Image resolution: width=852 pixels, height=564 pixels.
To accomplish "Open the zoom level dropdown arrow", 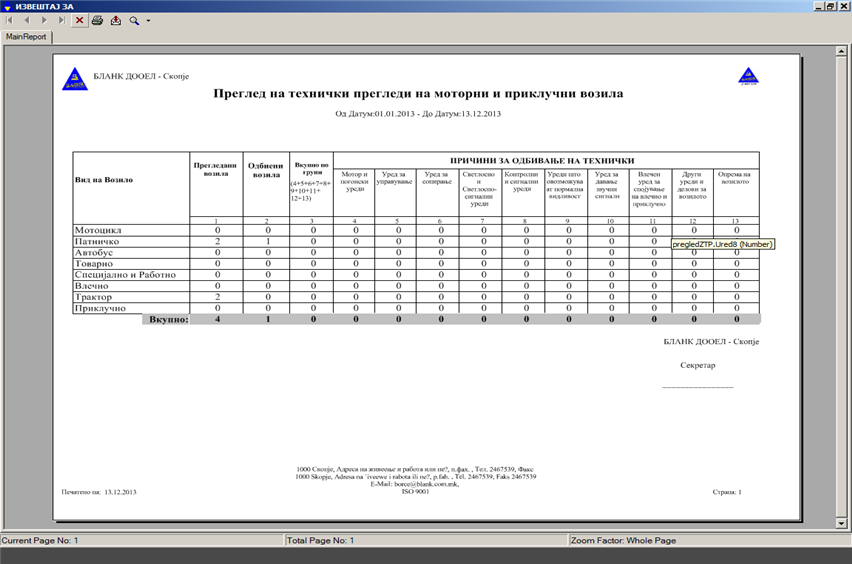I will 148,20.
